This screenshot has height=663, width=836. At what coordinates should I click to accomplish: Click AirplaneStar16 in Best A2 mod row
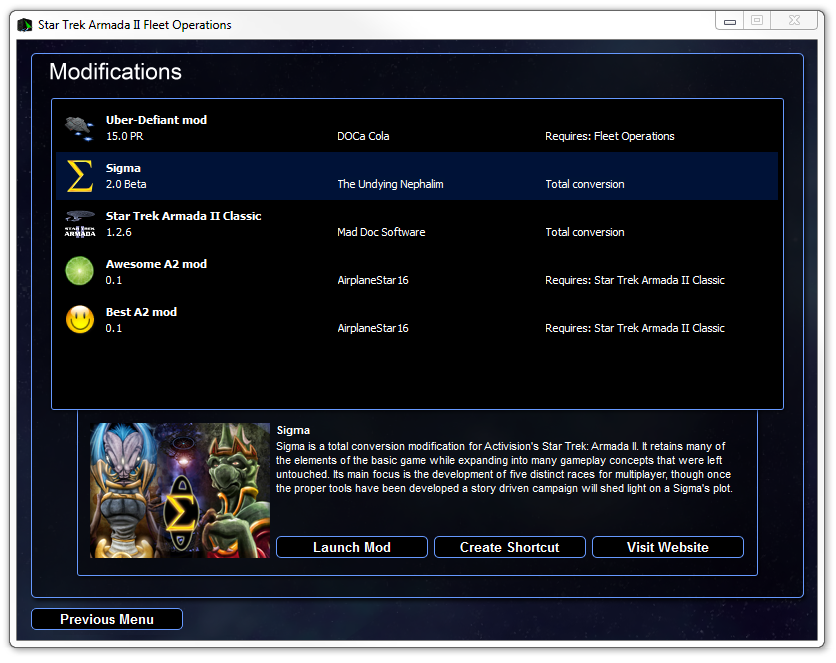(x=373, y=328)
